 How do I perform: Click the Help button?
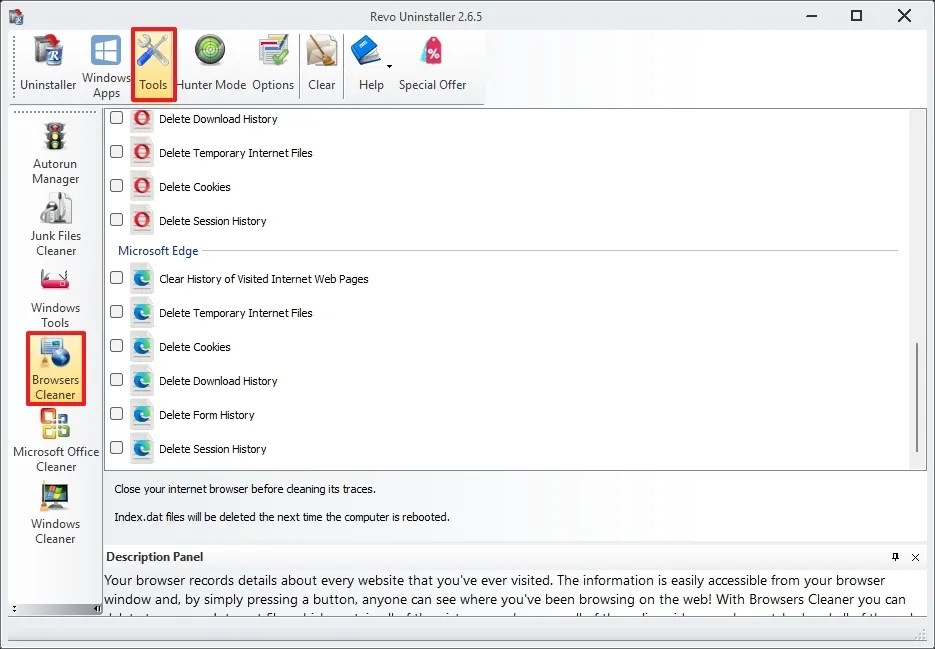(370, 63)
